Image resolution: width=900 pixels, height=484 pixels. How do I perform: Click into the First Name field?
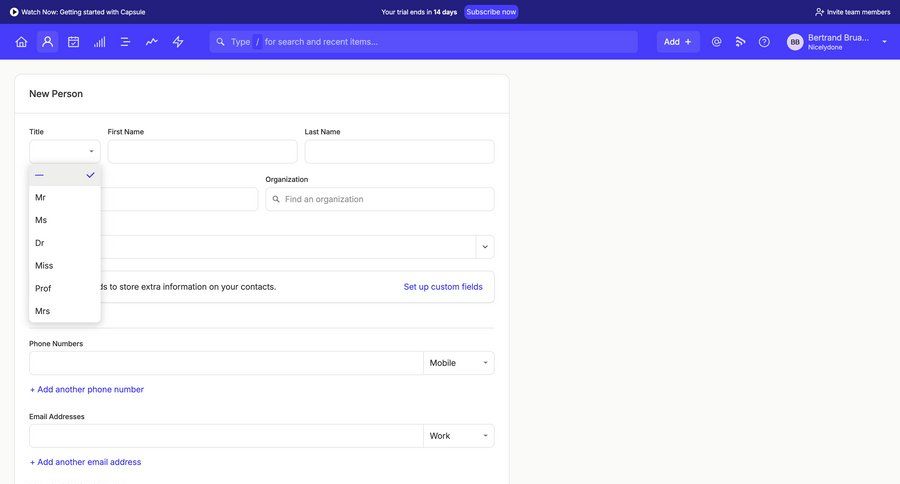[202, 152]
